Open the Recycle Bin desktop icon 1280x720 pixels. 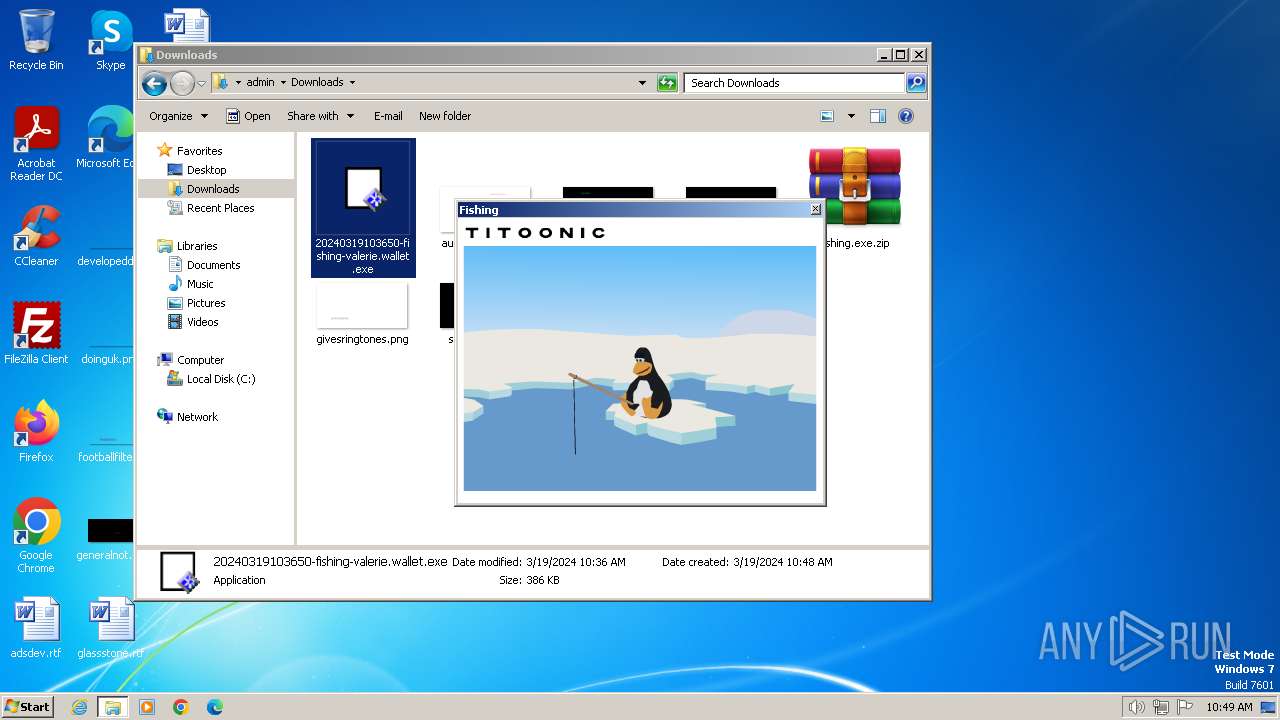tap(36, 40)
